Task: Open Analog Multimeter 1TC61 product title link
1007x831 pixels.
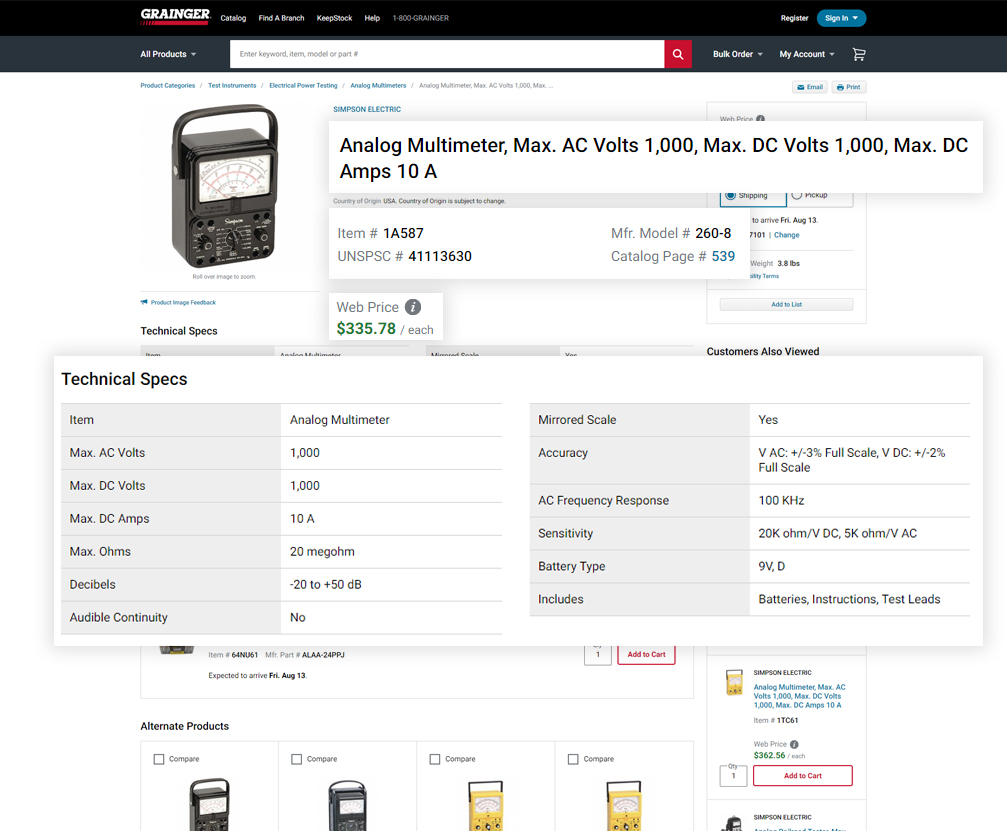Action: point(800,696)
